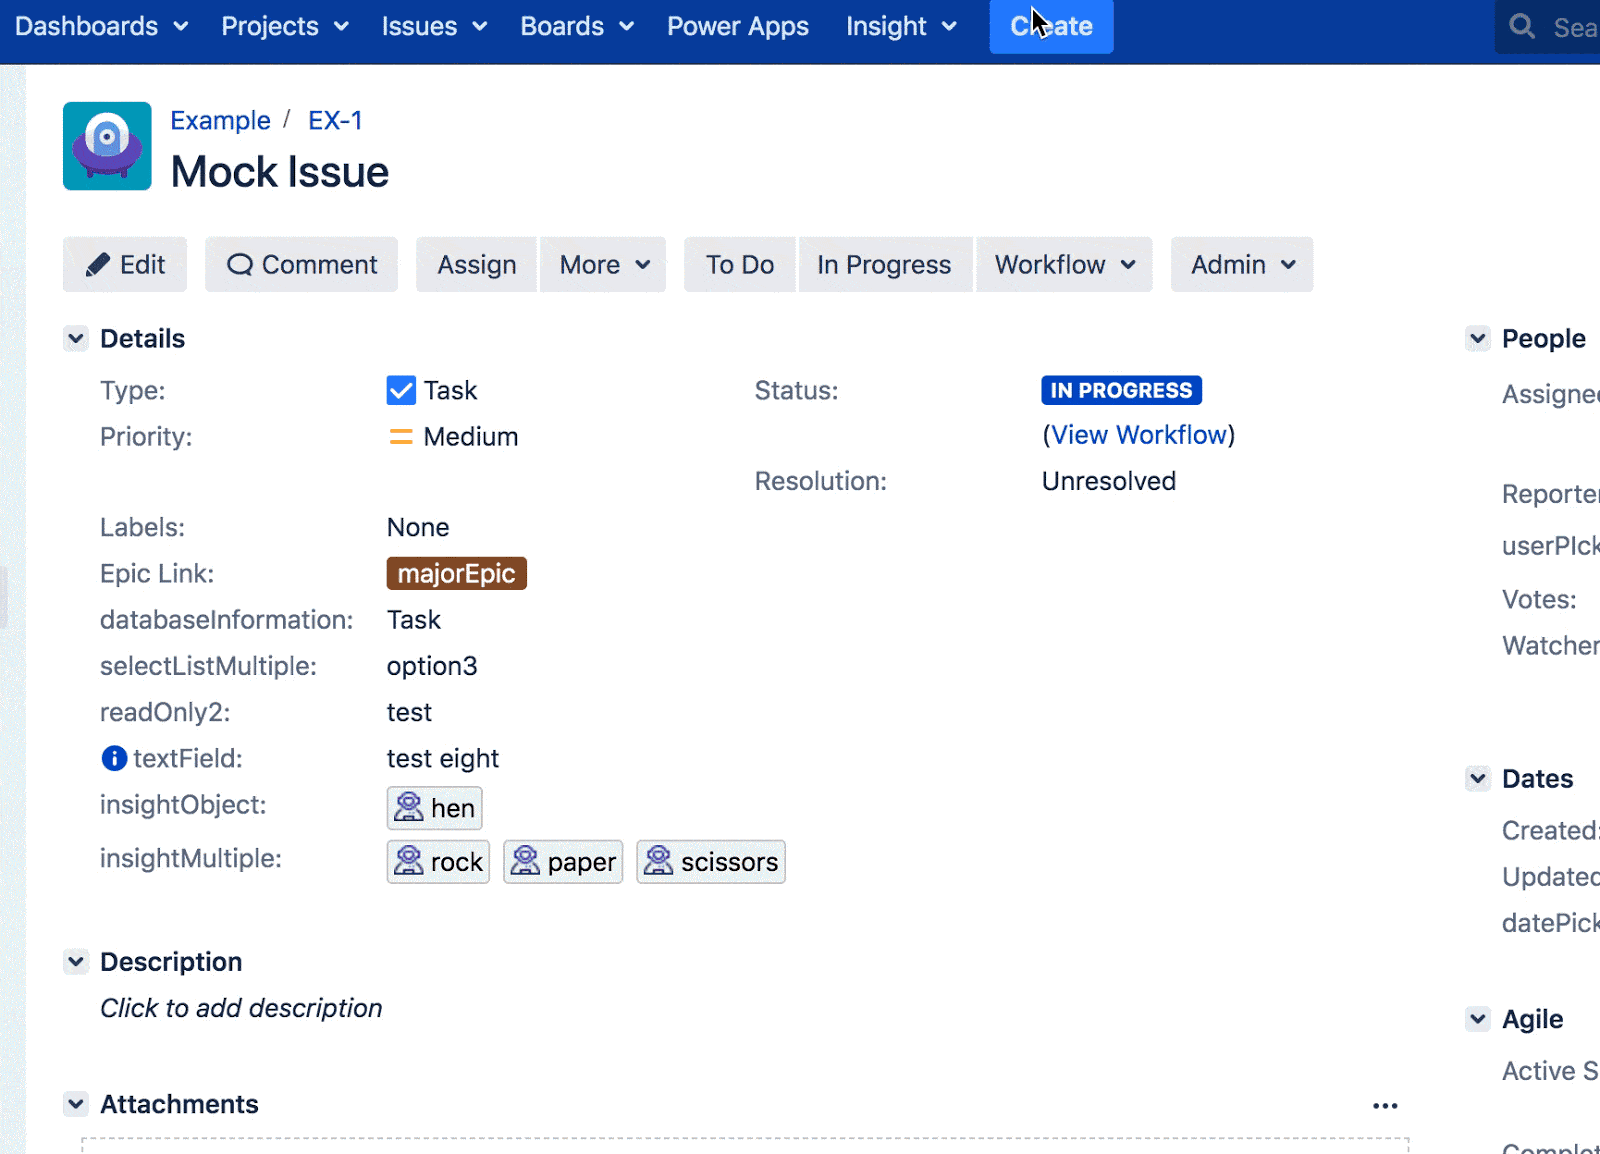Open the Workflow dropdown
This screenshot has width=1600, height=1154.
coord(1063,264)
